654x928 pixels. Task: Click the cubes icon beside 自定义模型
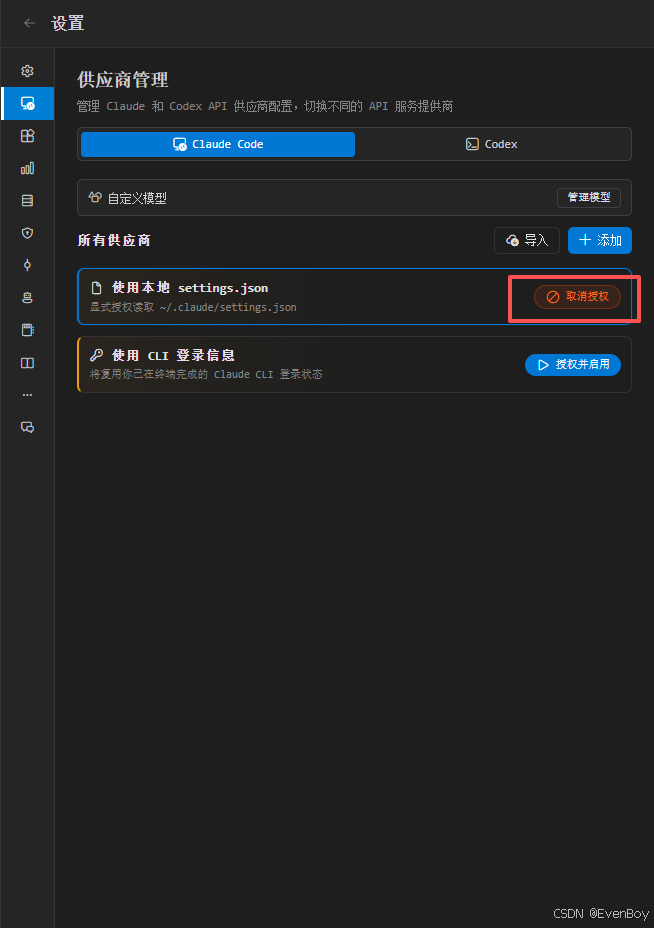pos(95,198)
